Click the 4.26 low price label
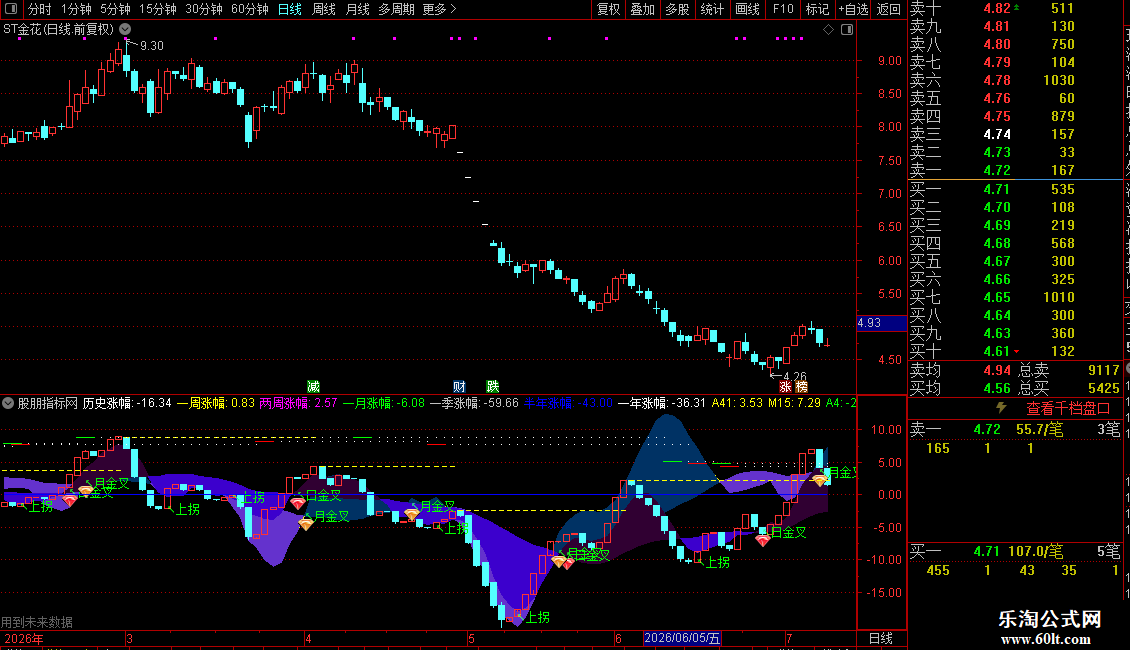Viewport: 1130px width, 650px height. click(794, 376)
